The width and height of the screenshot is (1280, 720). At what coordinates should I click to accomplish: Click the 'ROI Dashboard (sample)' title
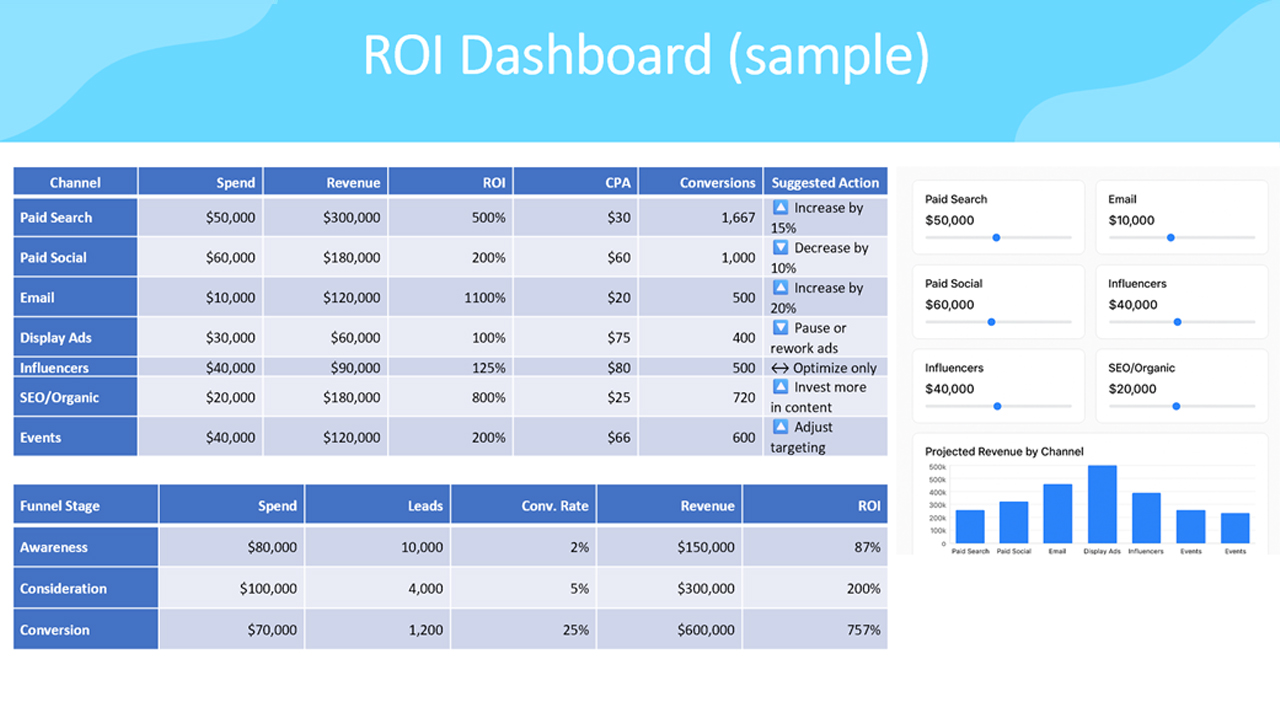[x=645, y=57]
